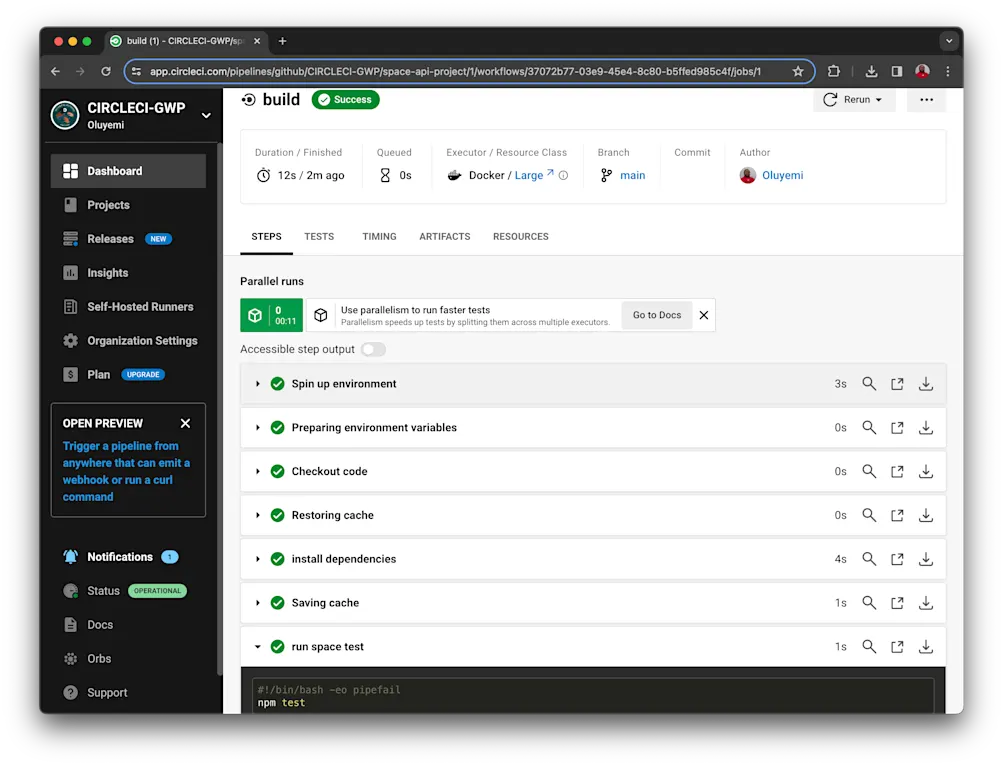Select parallel run 0 box
Image resolution: width=1003 pixels, height=766 pixels.
(x=271, y=315)
